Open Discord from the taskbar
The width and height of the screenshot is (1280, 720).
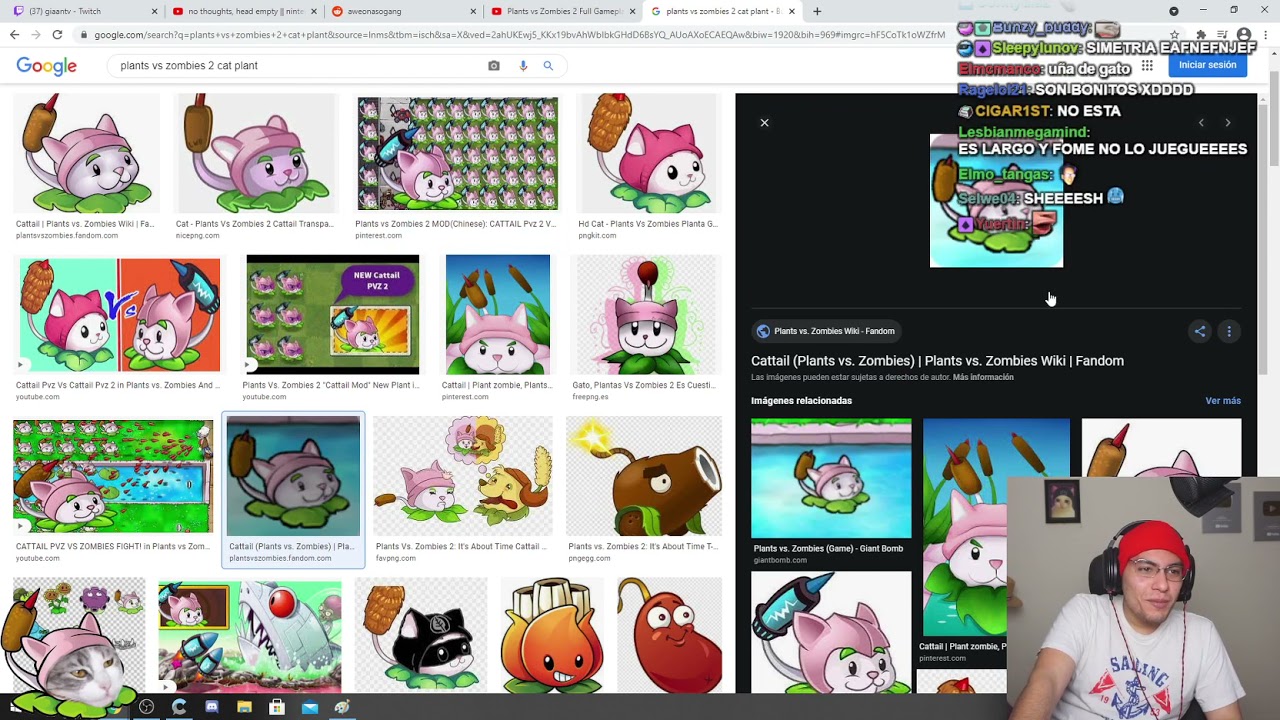tap(212, 707)
